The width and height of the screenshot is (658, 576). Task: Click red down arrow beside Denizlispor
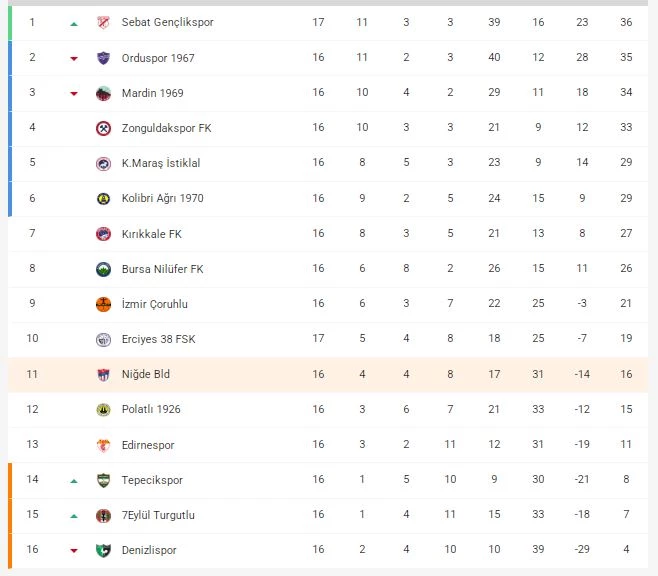pos(74,550)
